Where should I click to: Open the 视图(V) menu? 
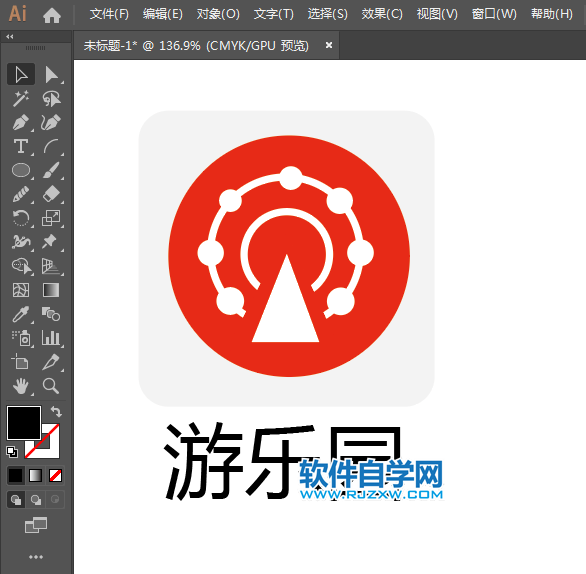click(437, 14)
